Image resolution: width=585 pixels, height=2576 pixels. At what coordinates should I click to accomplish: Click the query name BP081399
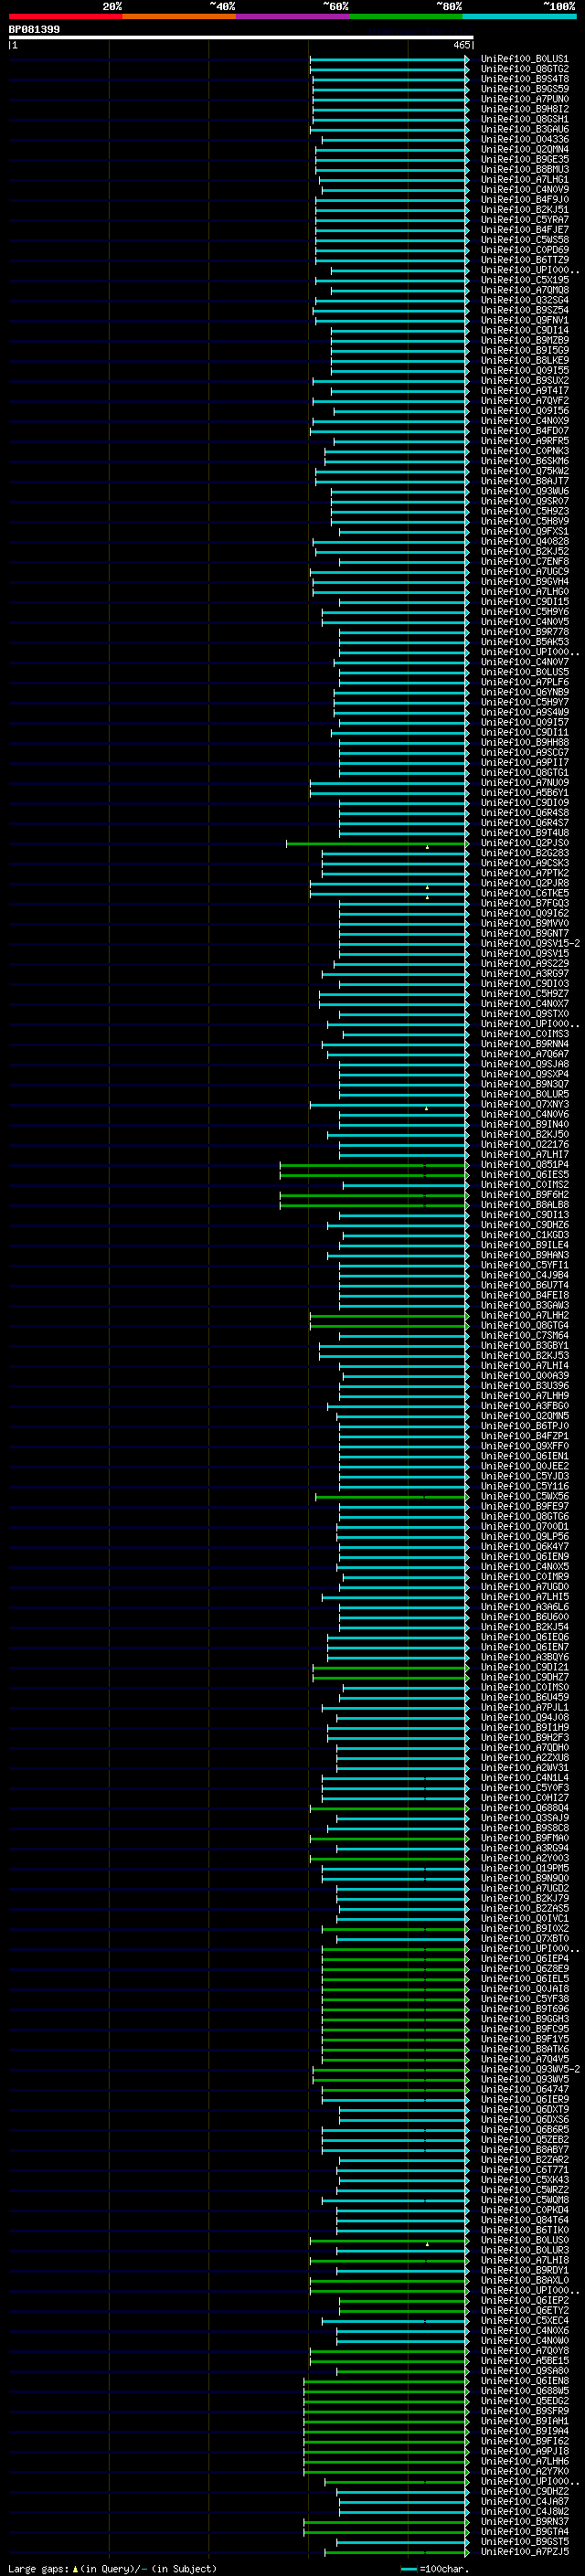click(34, 29)
